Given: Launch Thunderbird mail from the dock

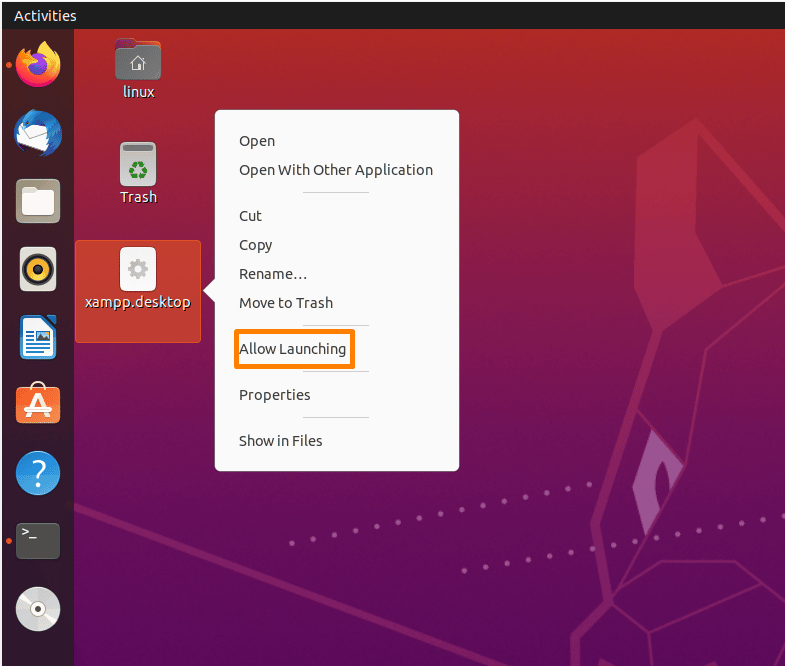Looking at the screenshot, I should (x=38, y=133).
